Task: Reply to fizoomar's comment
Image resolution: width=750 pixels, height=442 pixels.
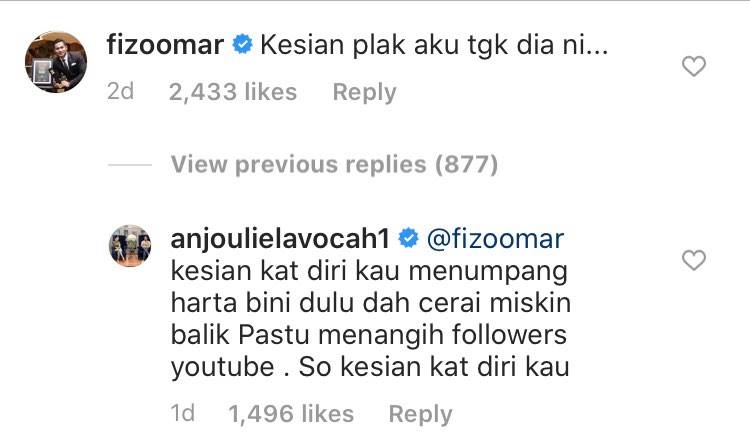Action: point(364,92)
